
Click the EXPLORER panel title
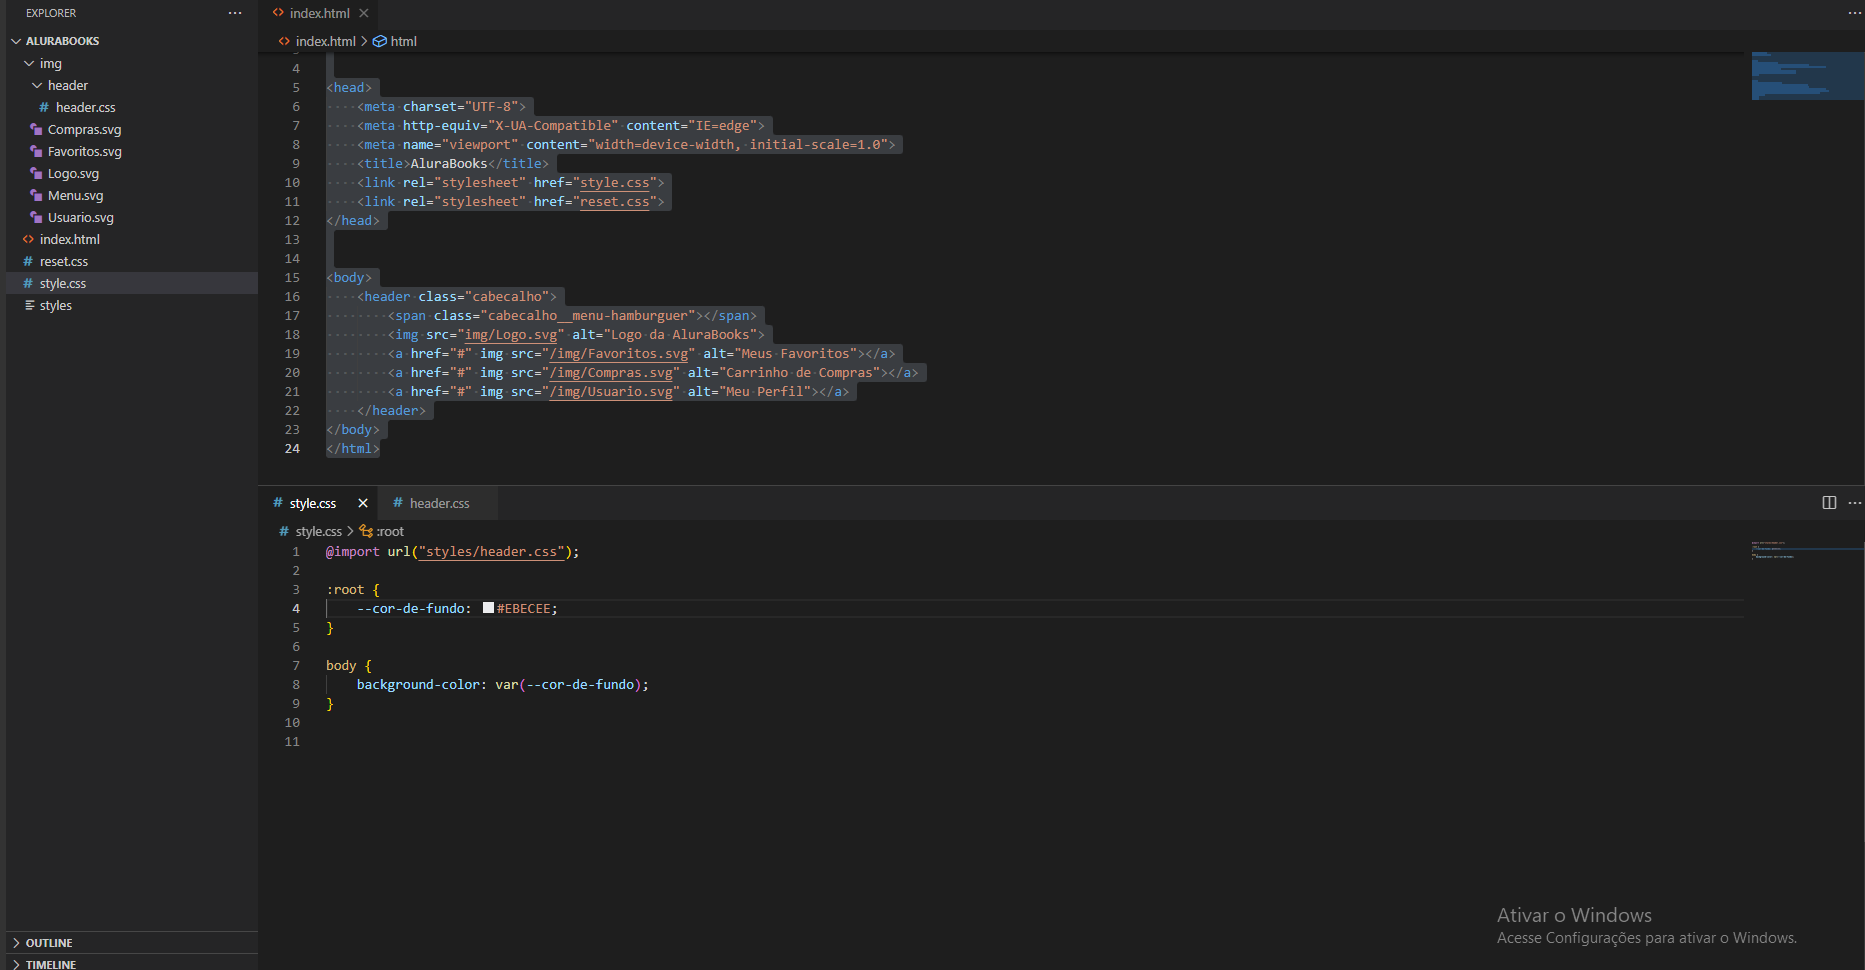pos(51,13)
